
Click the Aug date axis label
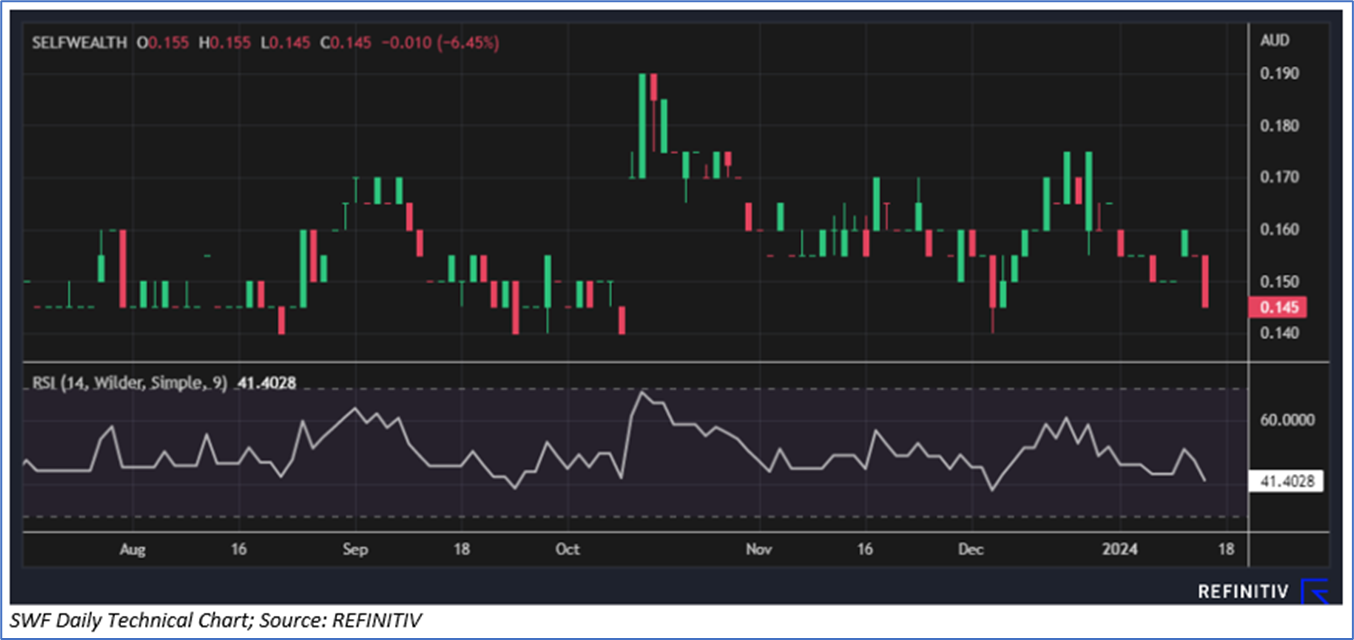click(132, 550)
